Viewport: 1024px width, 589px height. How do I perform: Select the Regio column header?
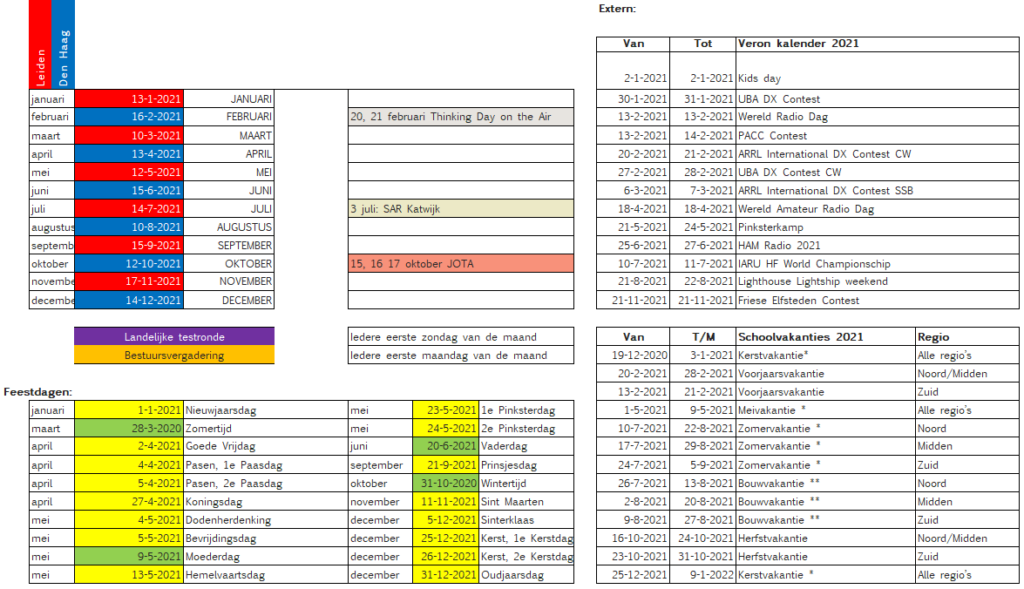[x=967, y=337]
